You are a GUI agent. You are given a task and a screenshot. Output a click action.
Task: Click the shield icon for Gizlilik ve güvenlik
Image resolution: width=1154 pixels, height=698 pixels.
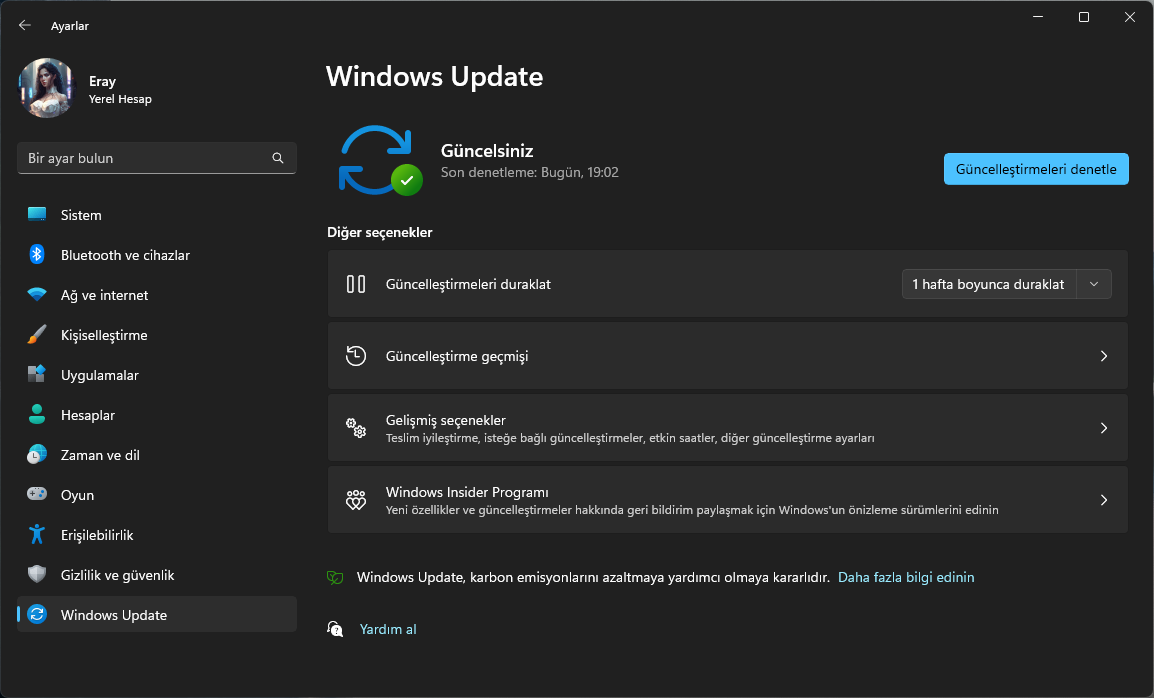point(37,575)
